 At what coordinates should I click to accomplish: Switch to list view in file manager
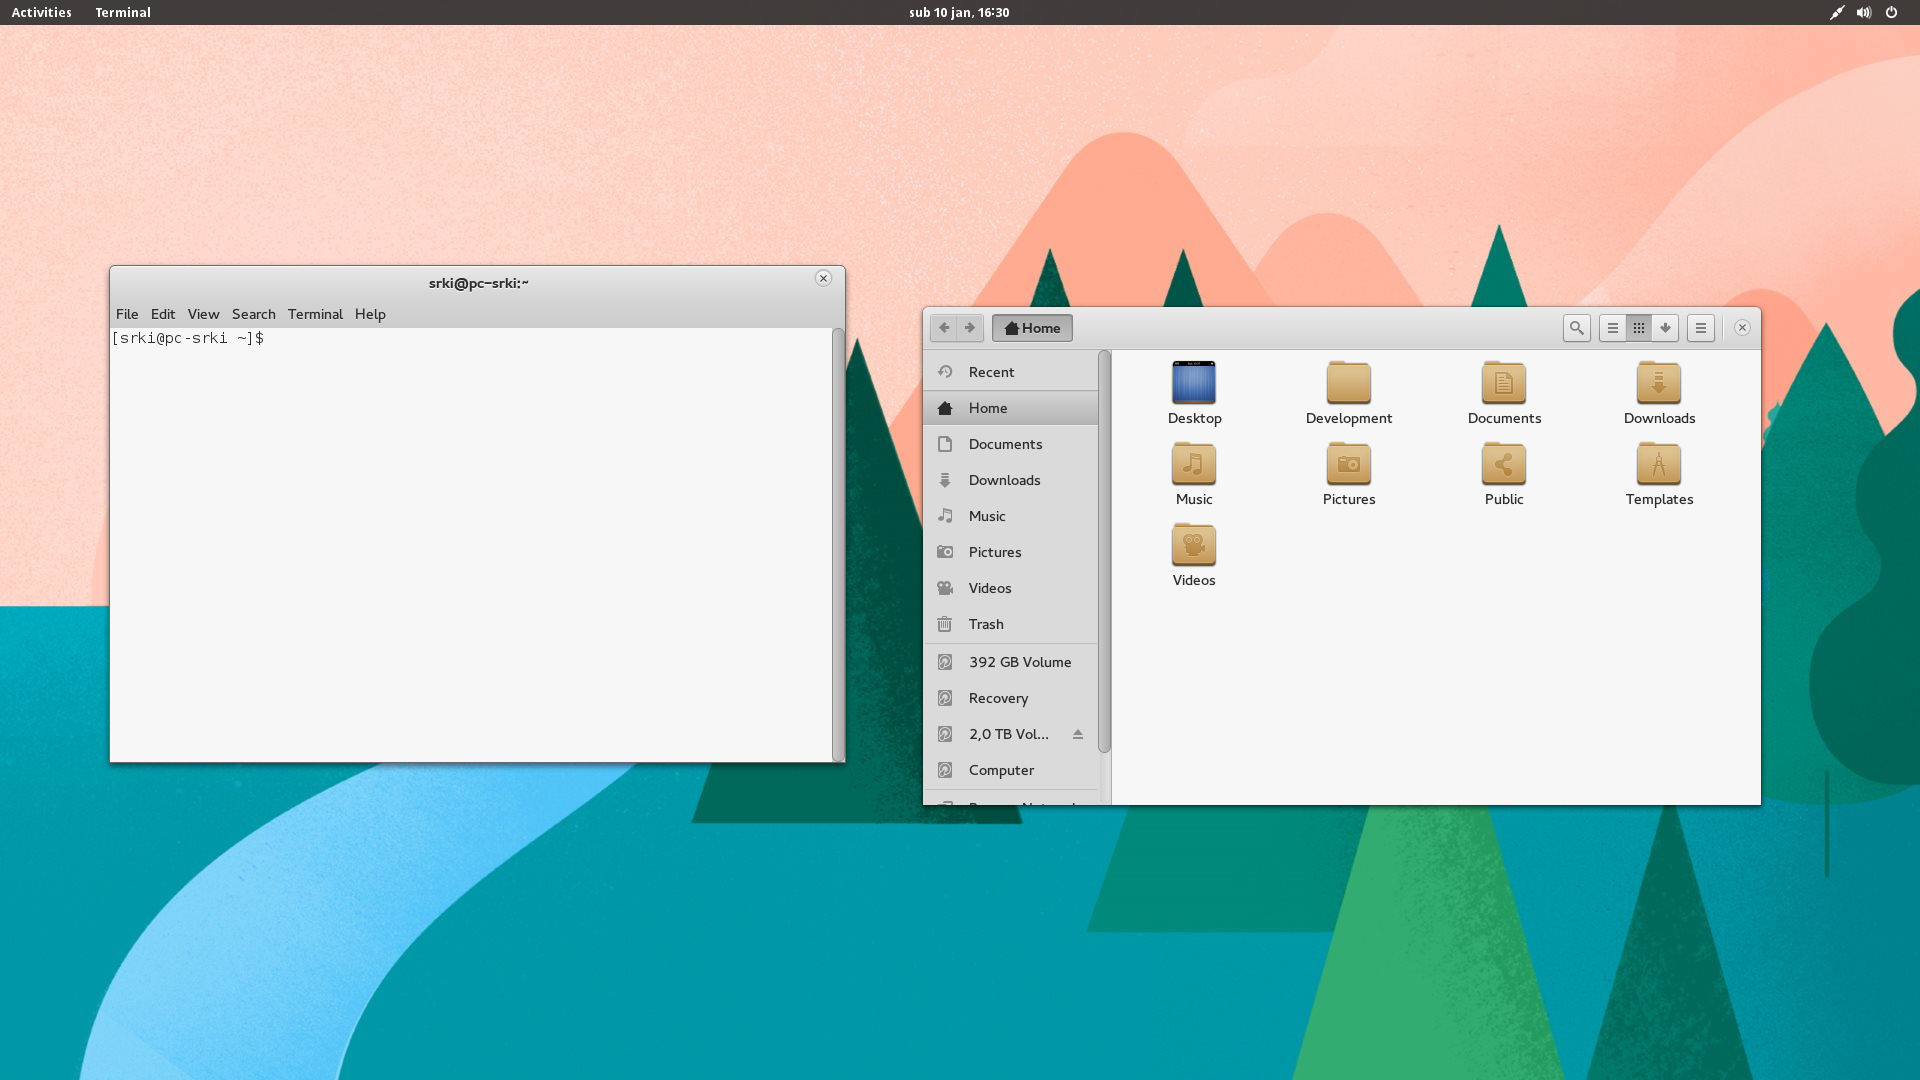pos(1612,328)
